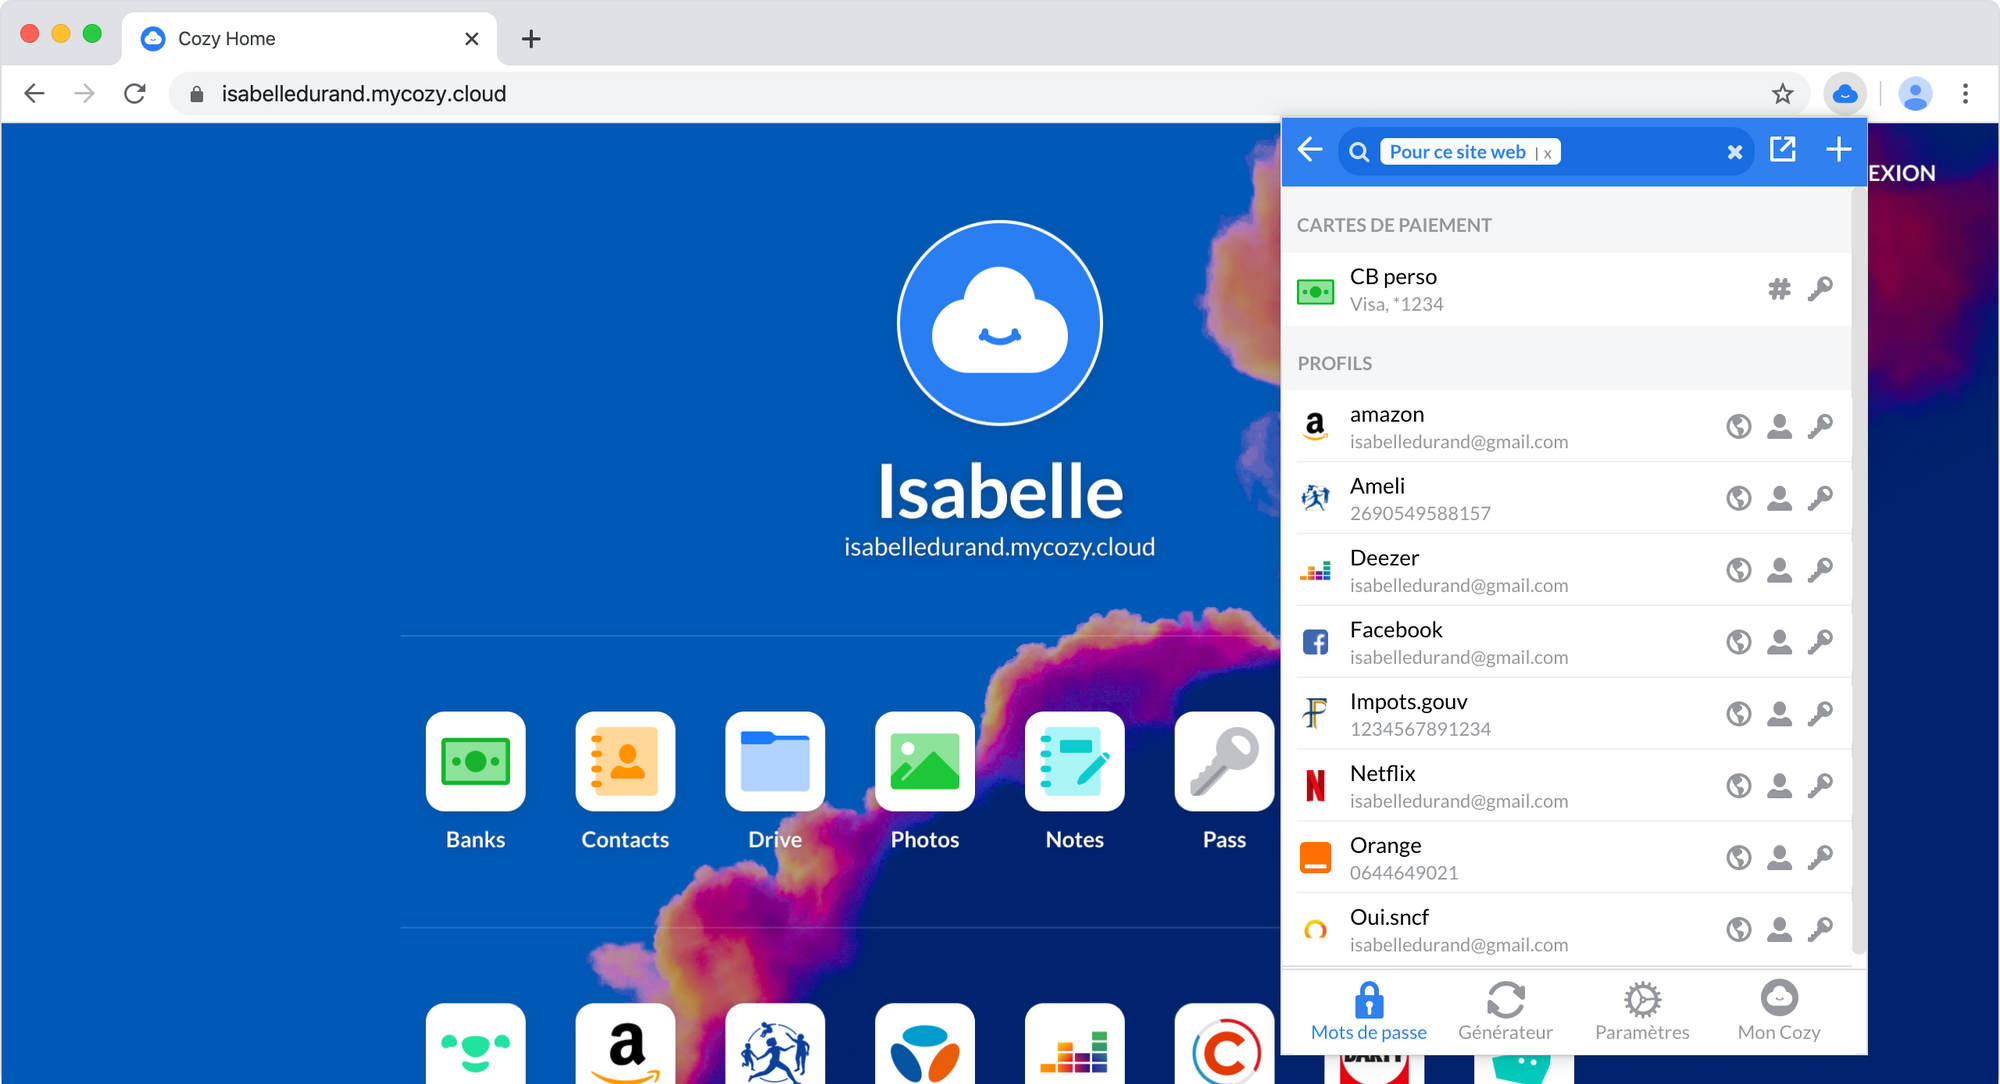Copy Oui.sncf username via person icon
Screen dimensions: 2000x1084
pyautogui.click(x=1779, y=930)
